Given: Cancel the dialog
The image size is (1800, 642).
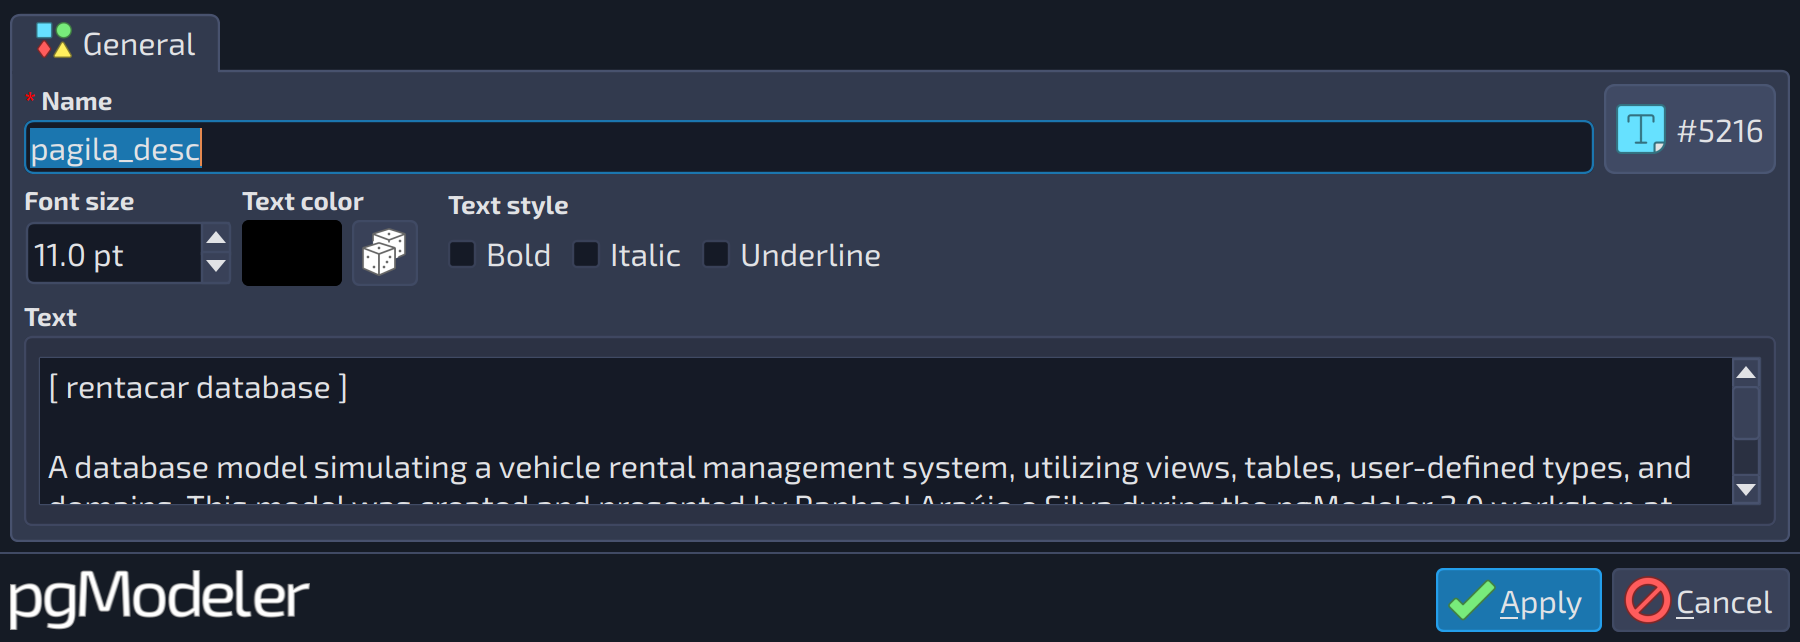Looking at the screenshot, I should point(1700,600).
